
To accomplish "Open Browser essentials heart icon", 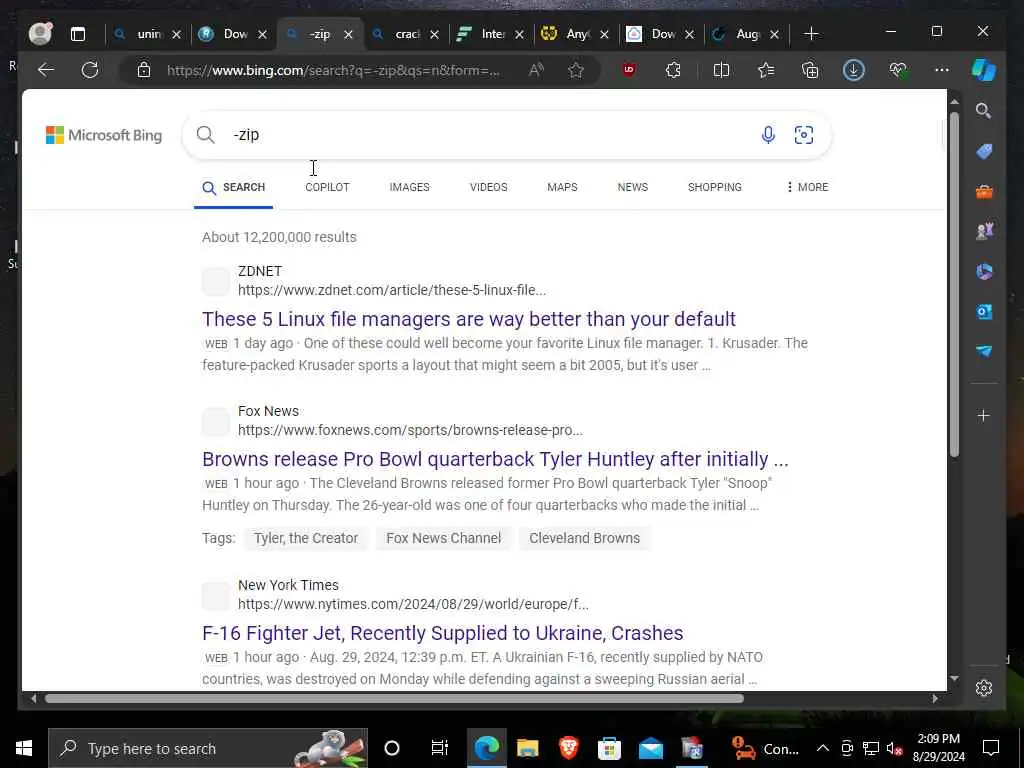I will point(898,70).
